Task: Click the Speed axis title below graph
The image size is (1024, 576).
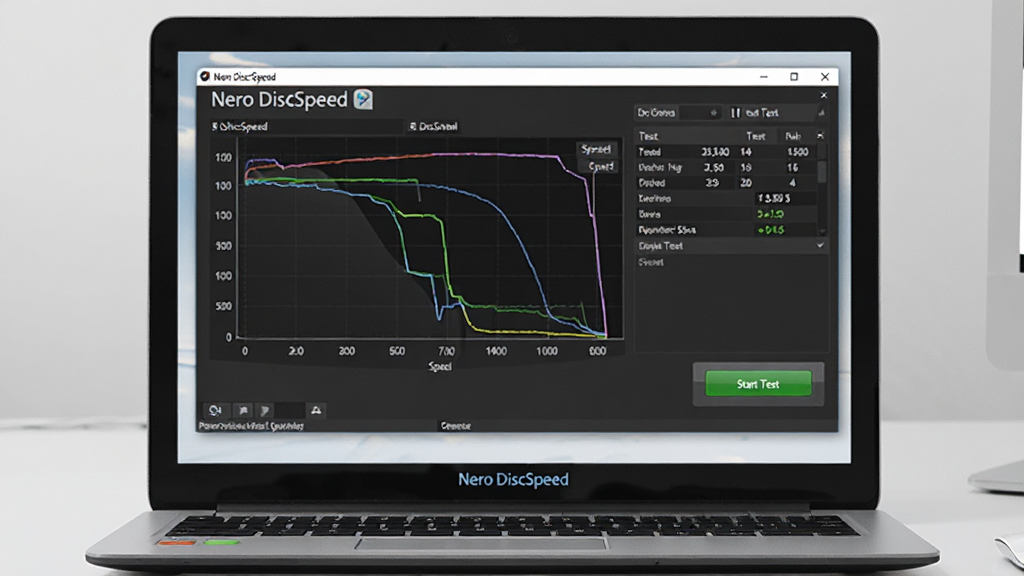Action: [440, 366]
